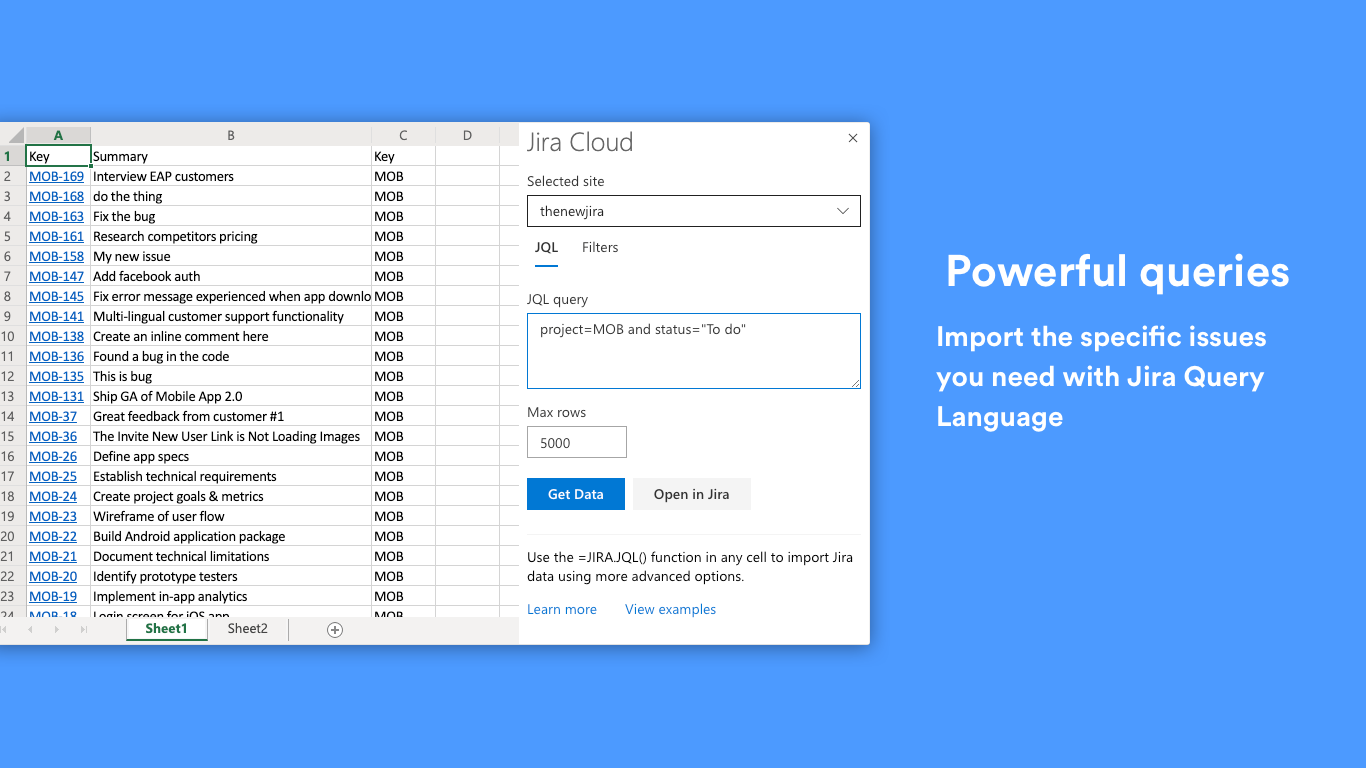
Task: Open the MOB-135 issue link
Action: pyautogui.click(x=56, y=376)
